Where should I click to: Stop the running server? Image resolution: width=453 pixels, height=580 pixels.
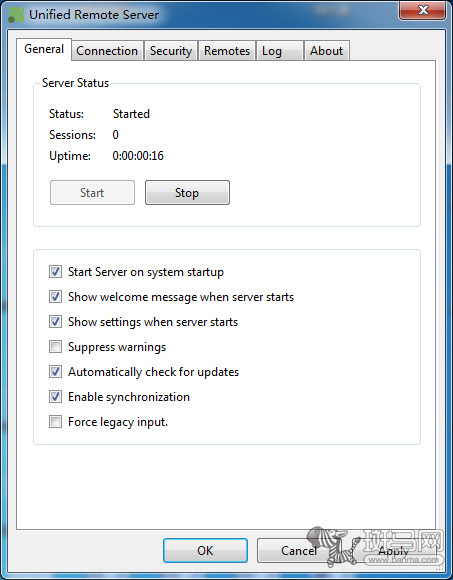(187, 192)
